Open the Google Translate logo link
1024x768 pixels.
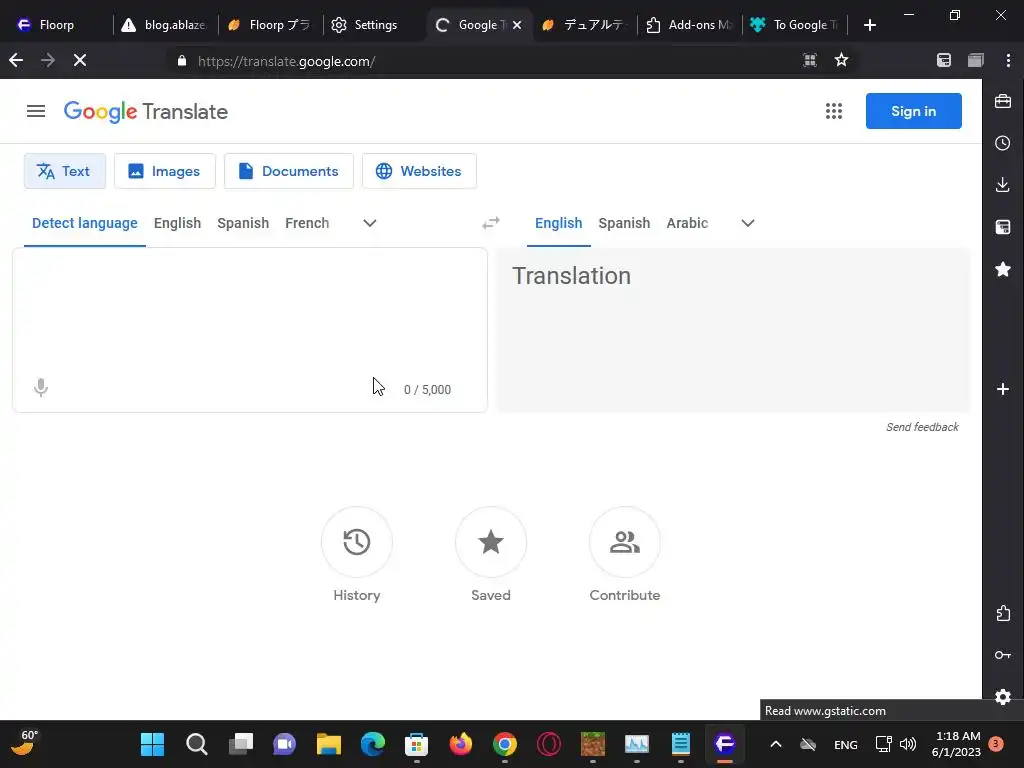(146, 112)
